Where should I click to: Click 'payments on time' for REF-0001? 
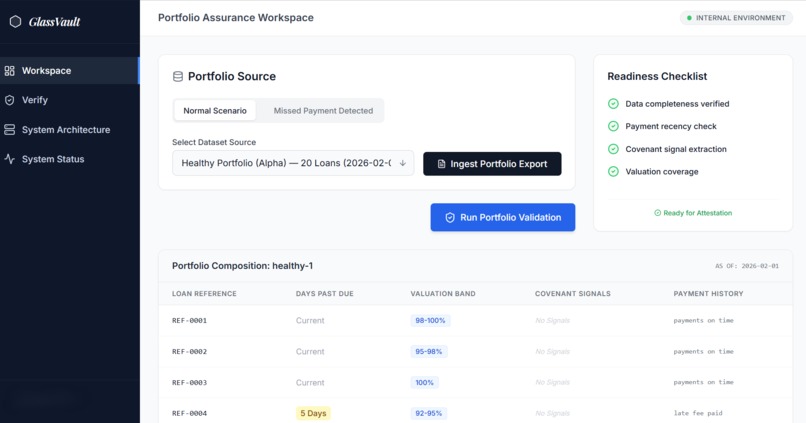point(703,321)
